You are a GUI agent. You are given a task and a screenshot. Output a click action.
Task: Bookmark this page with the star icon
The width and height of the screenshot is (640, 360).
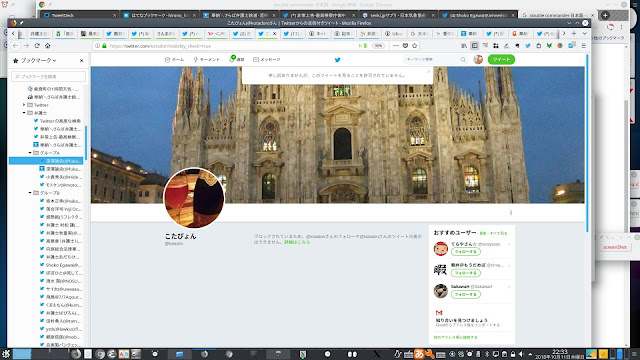[415, 46]
